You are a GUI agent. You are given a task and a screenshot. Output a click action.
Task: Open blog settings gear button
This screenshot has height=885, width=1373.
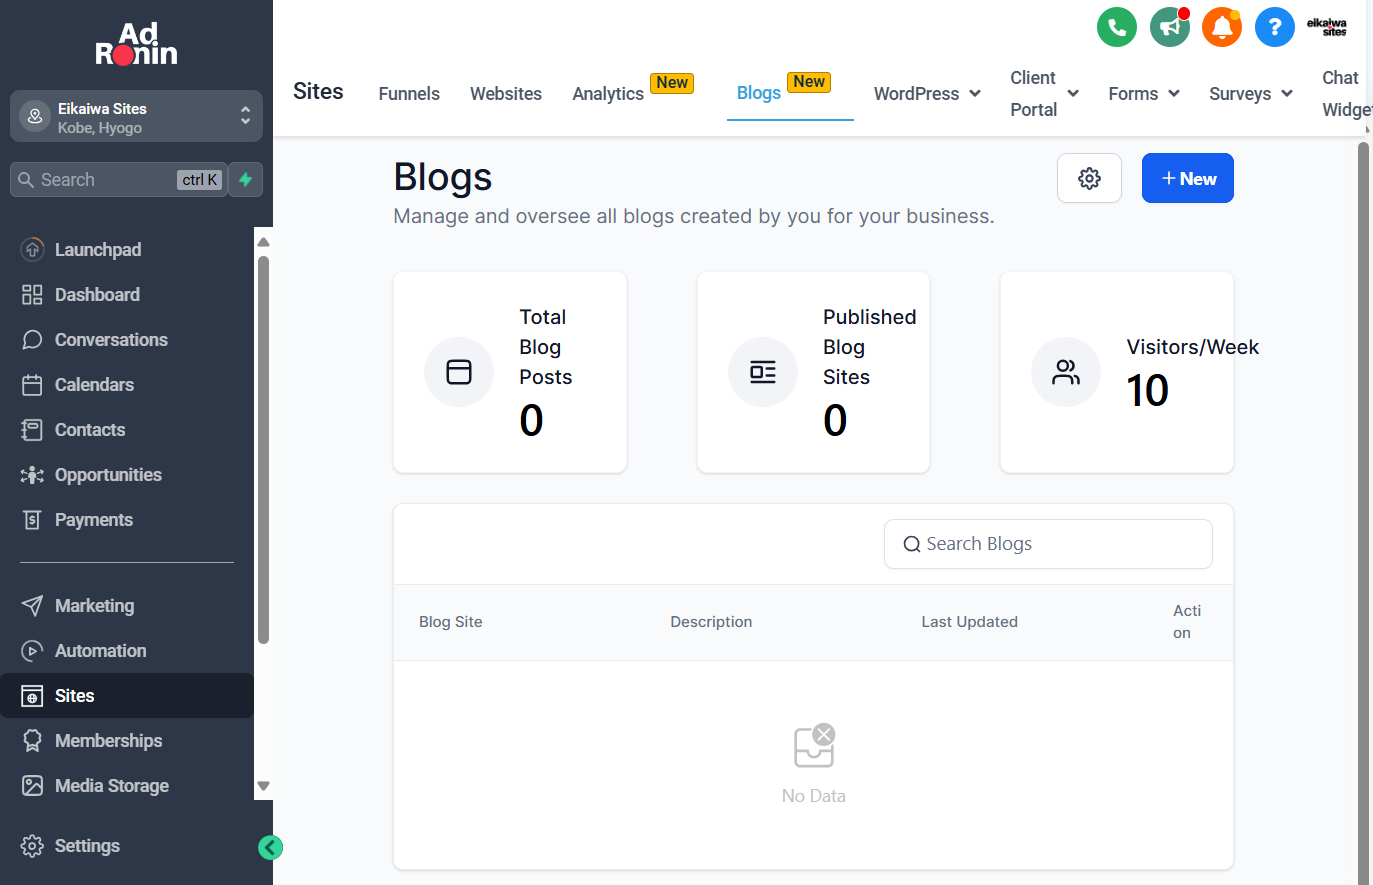1089,178
